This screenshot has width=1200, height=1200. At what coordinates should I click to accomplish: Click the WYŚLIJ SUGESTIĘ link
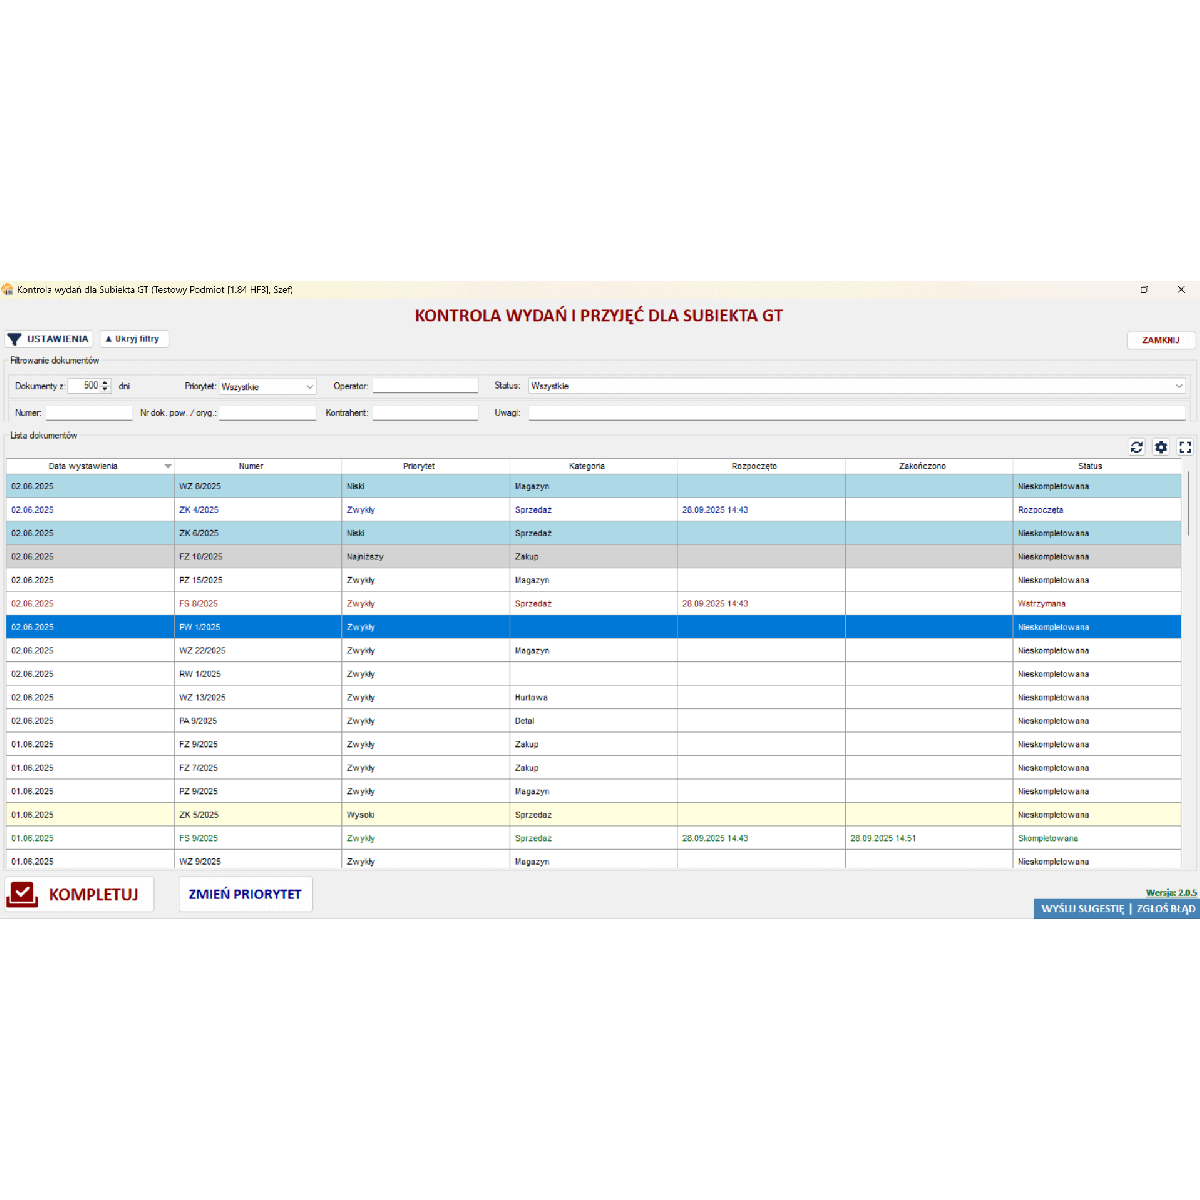pos(1082,909)
